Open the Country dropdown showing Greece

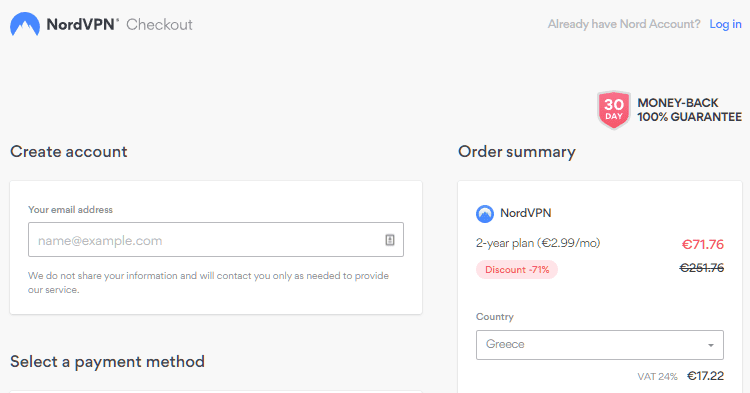pyautogui.click(x=599, y=345)
